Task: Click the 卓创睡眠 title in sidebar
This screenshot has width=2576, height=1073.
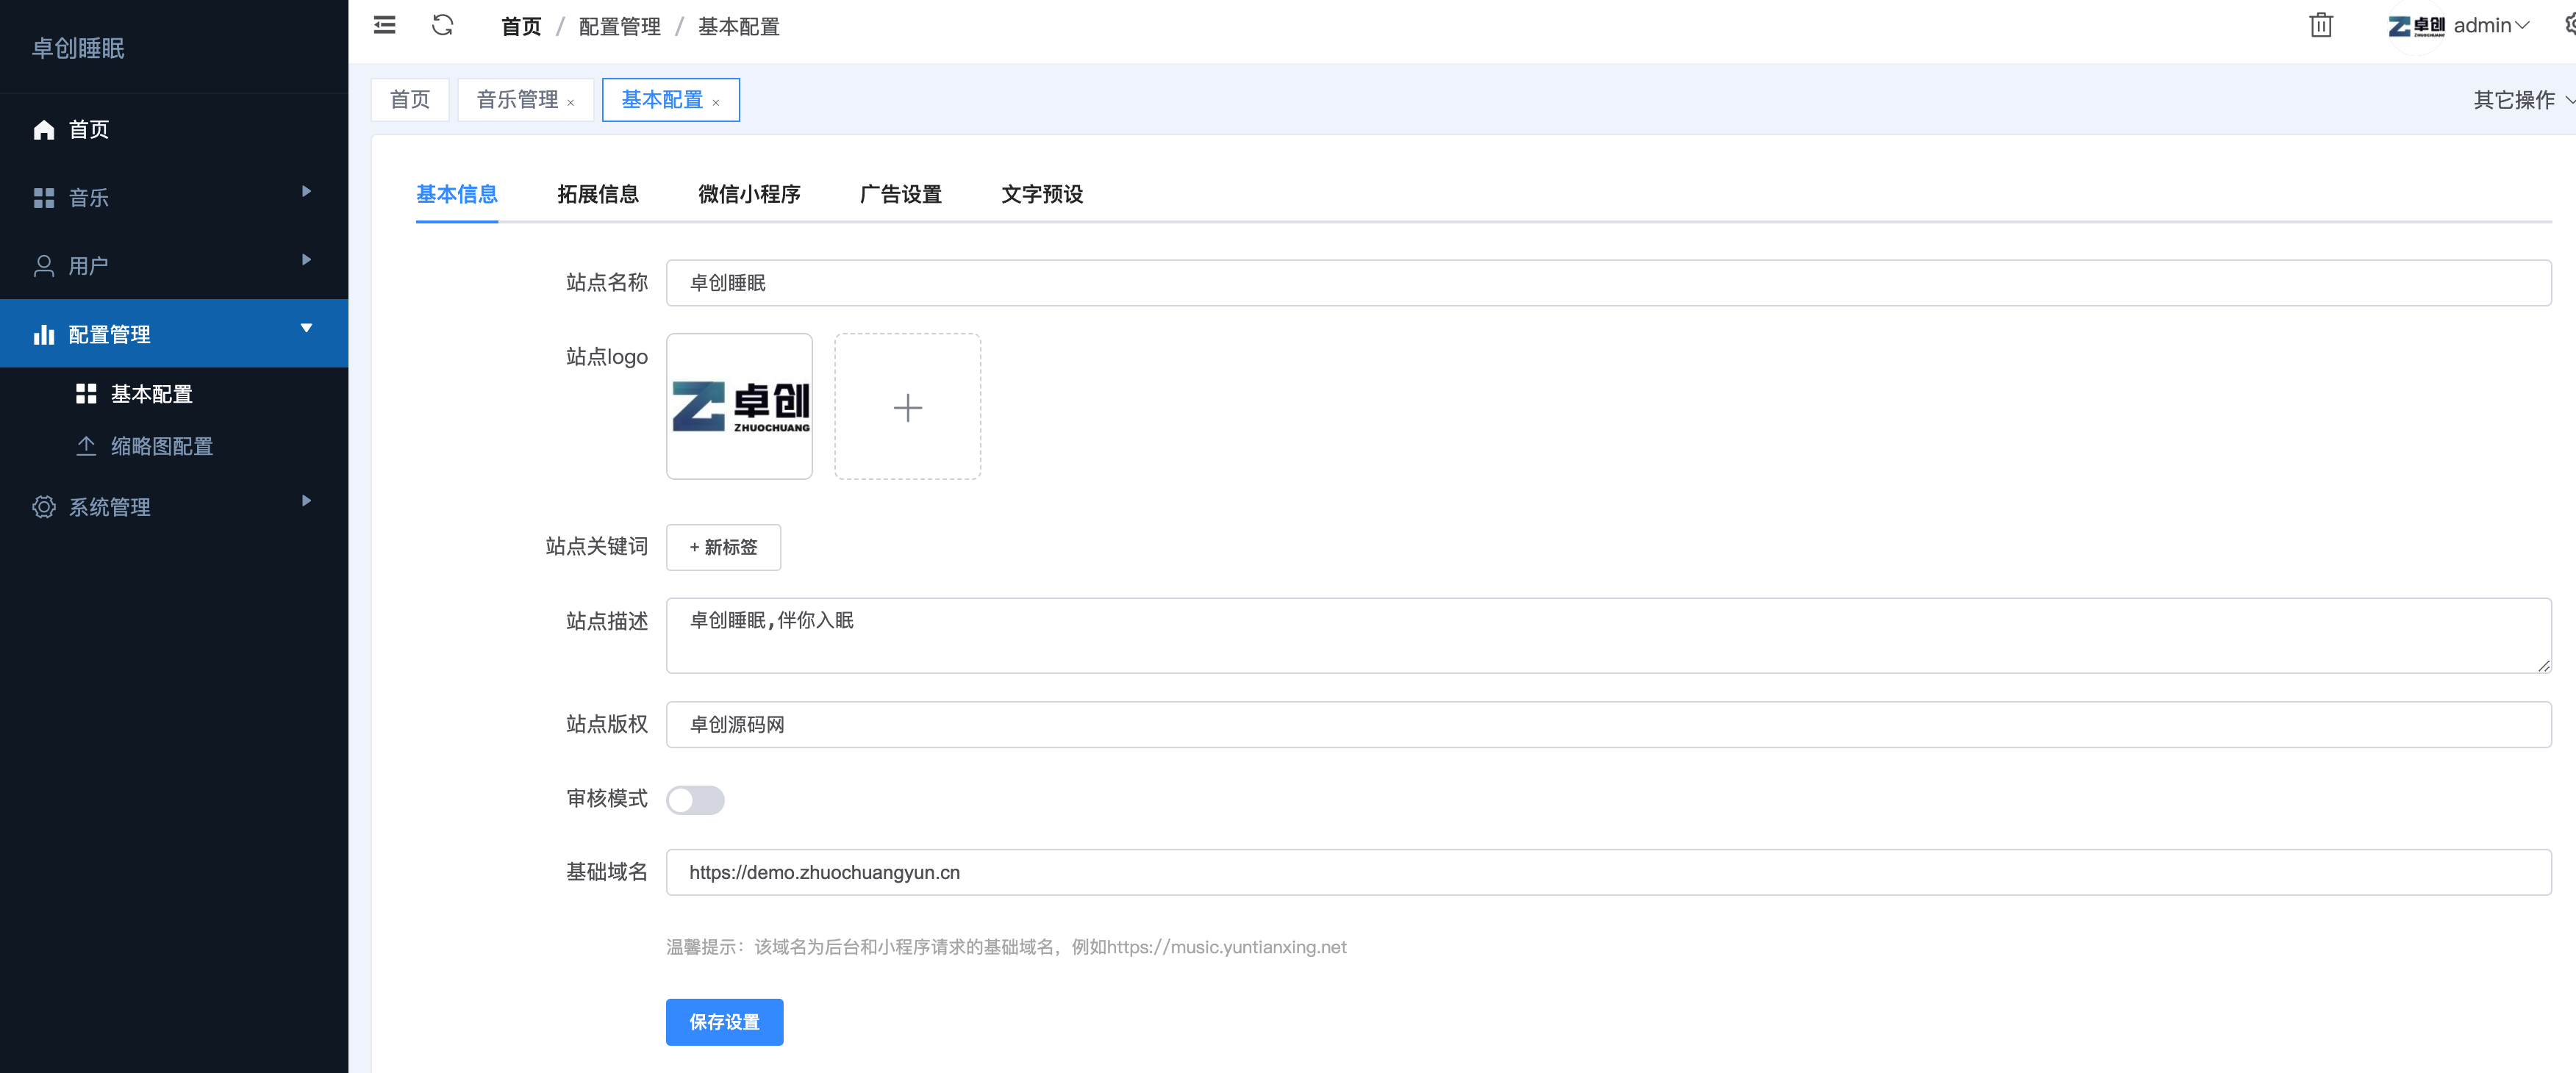Action: click(x=78, y=48)
